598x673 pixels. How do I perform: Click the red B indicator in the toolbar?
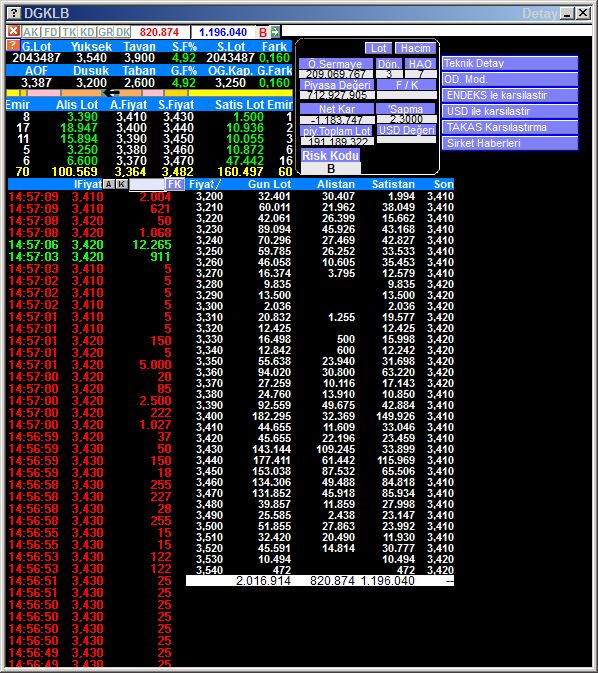coord(263,32)
